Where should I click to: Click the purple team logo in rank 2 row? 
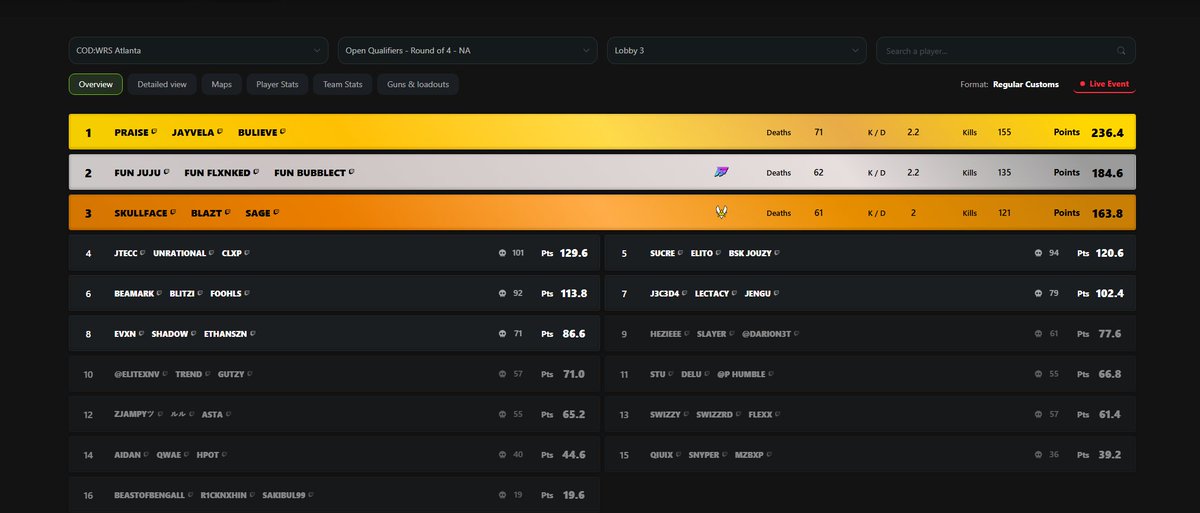pos(721,173)
